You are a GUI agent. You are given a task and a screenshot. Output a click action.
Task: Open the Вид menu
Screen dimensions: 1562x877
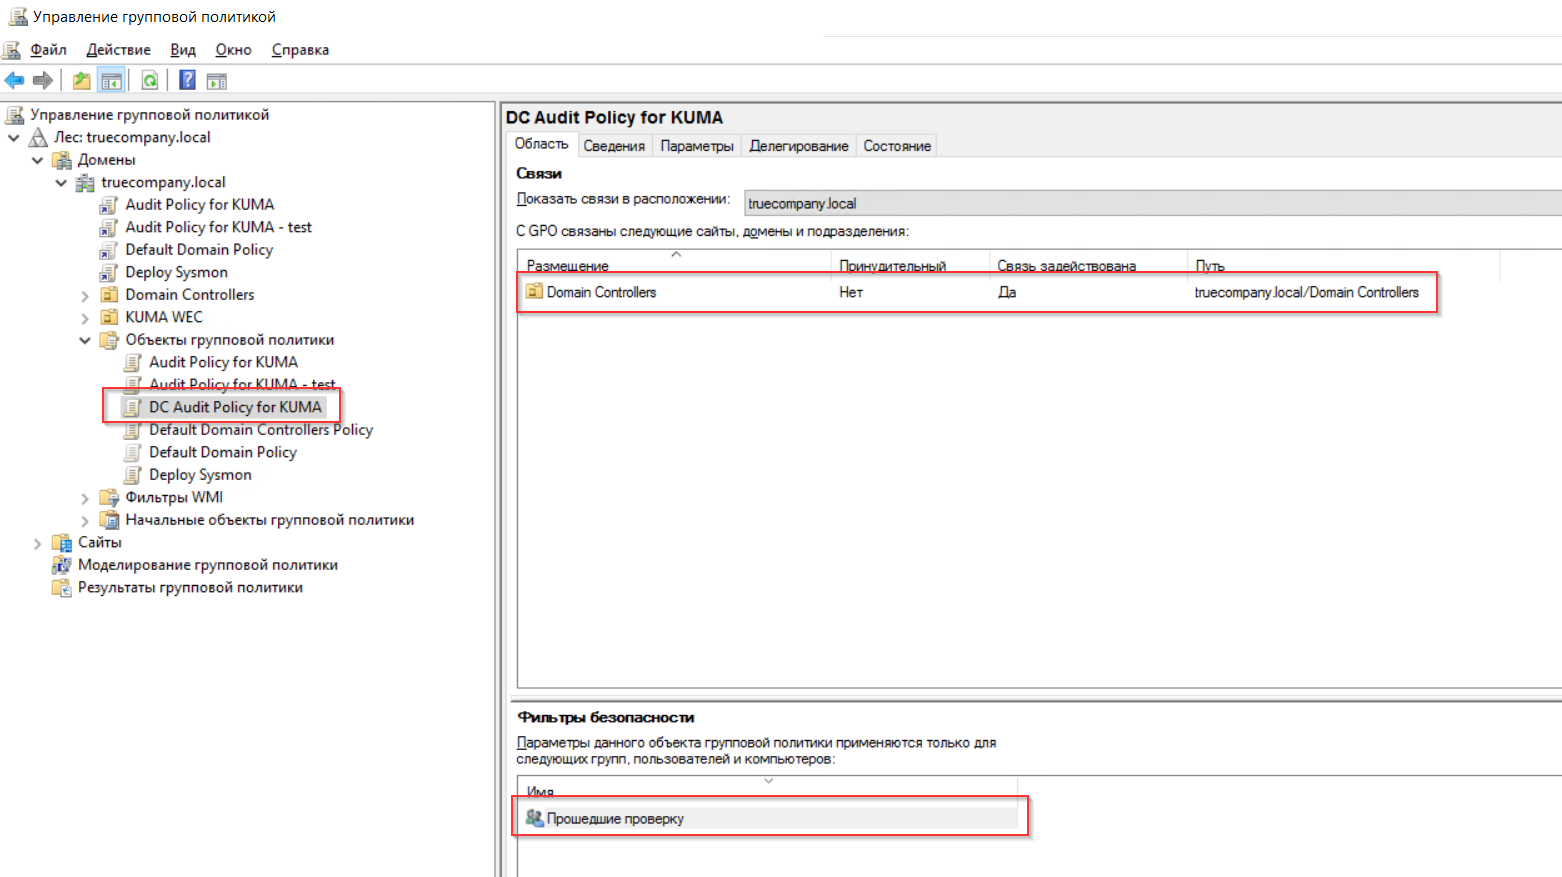(183, 49)
